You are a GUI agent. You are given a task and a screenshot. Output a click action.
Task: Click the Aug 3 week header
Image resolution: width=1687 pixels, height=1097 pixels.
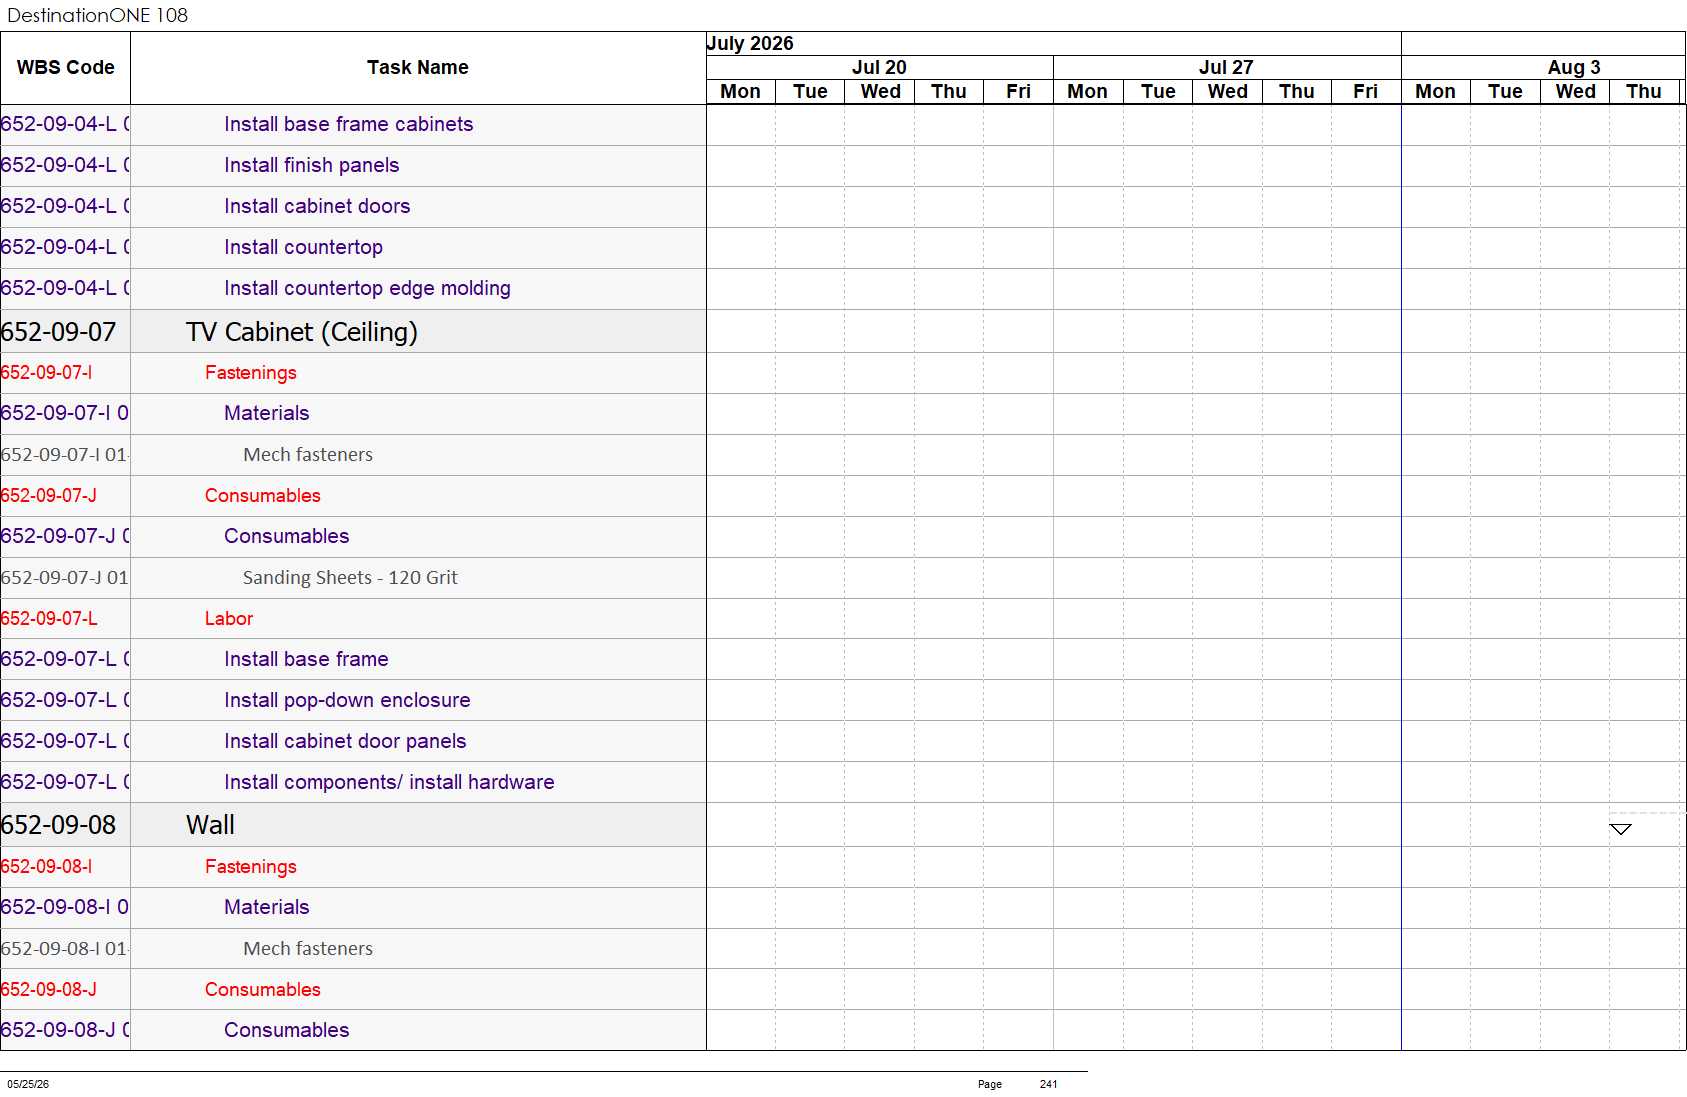[x=1574, y=67]
